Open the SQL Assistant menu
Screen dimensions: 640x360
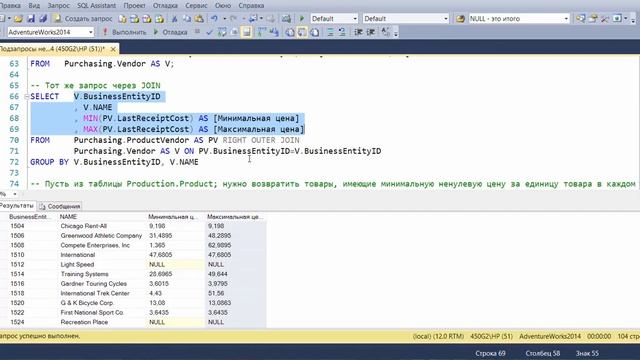tap(96, 6)
